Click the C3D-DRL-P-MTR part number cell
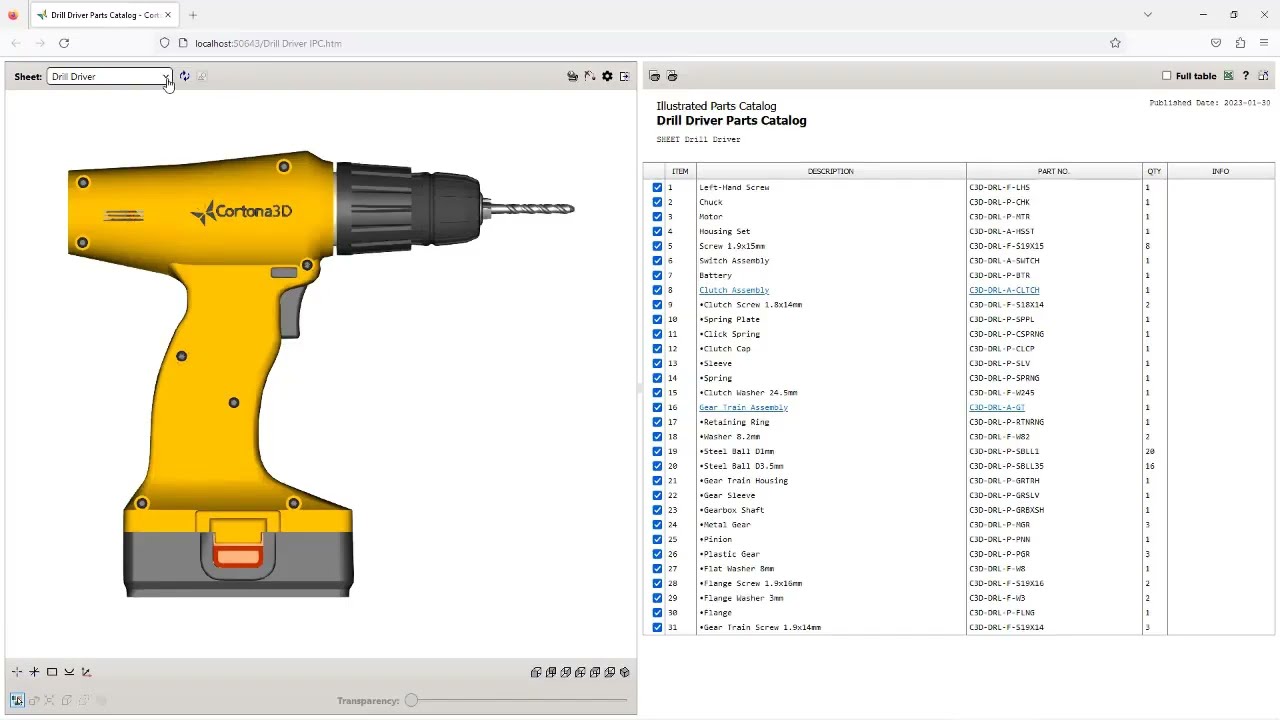The height and width of the screenshot is (720, 1280). 1054,217
